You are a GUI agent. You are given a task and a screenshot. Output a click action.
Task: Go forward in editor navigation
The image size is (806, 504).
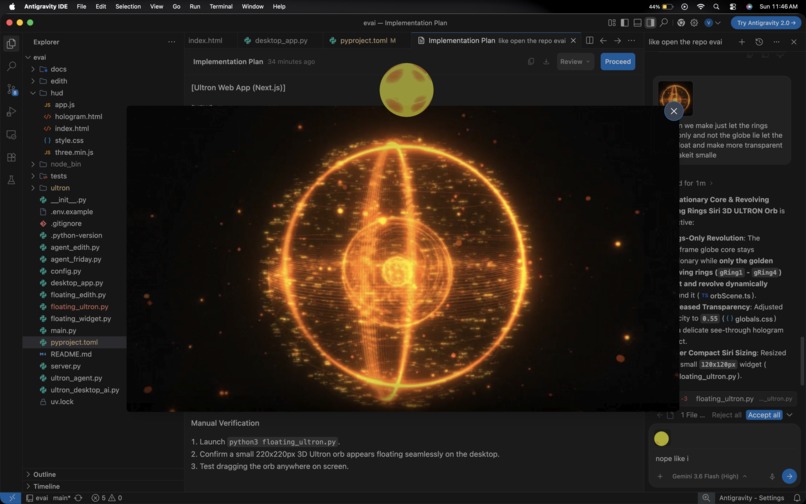(617, 41)
